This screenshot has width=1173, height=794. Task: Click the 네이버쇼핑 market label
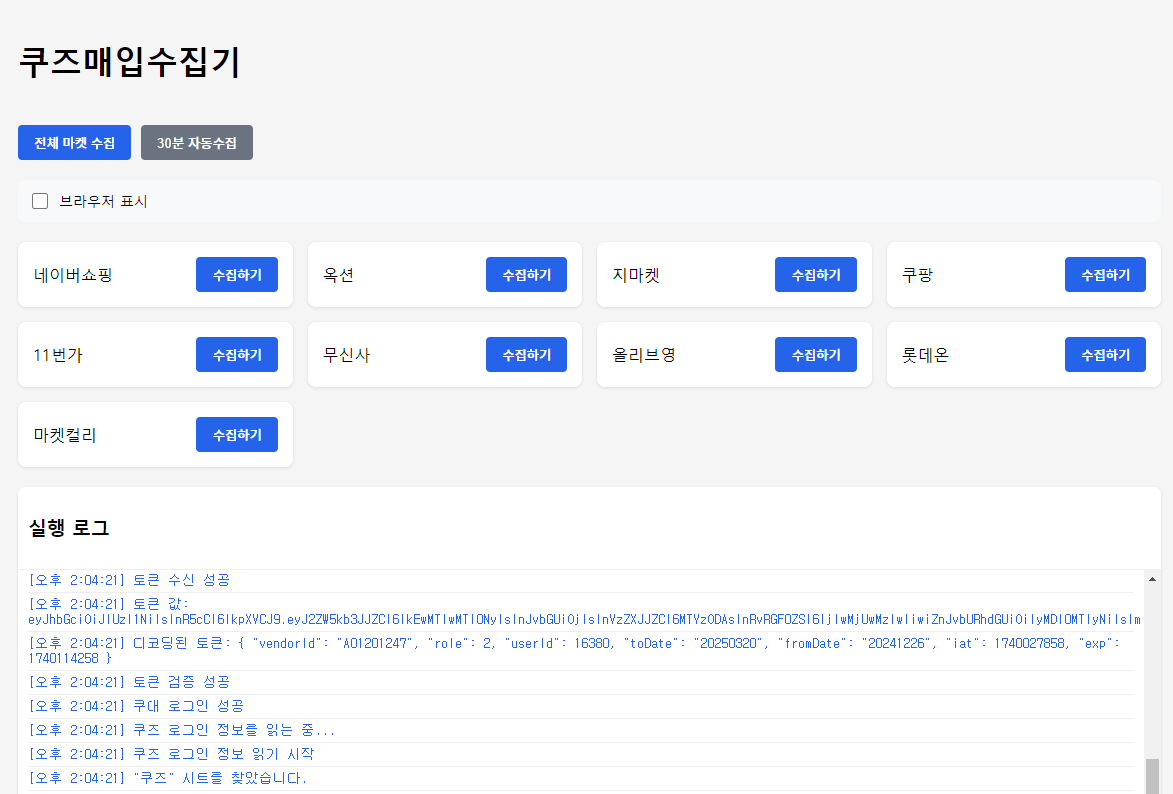tap(73, 275)
